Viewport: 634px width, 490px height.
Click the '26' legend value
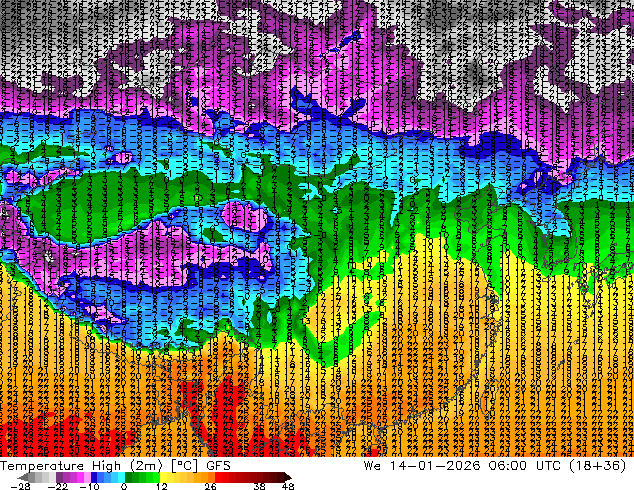pos(210,486)
